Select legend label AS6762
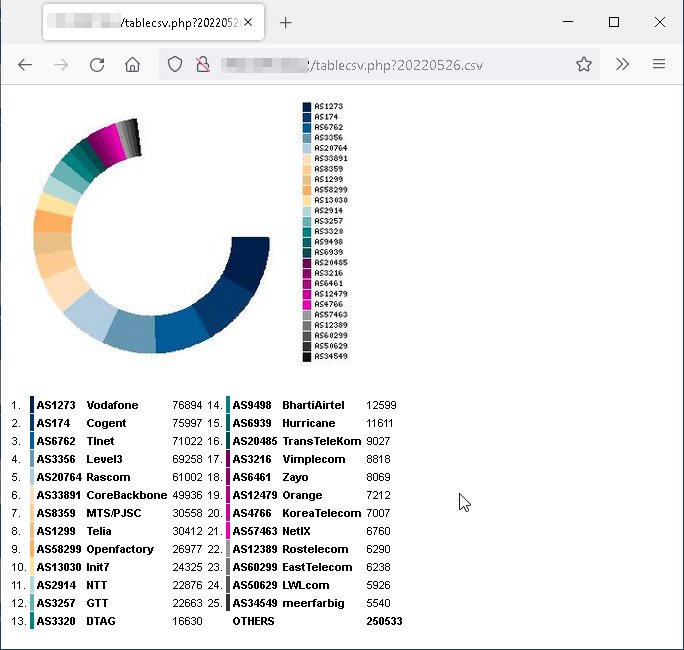The width and height of the screenshot is (684, 650). (328, 127)
